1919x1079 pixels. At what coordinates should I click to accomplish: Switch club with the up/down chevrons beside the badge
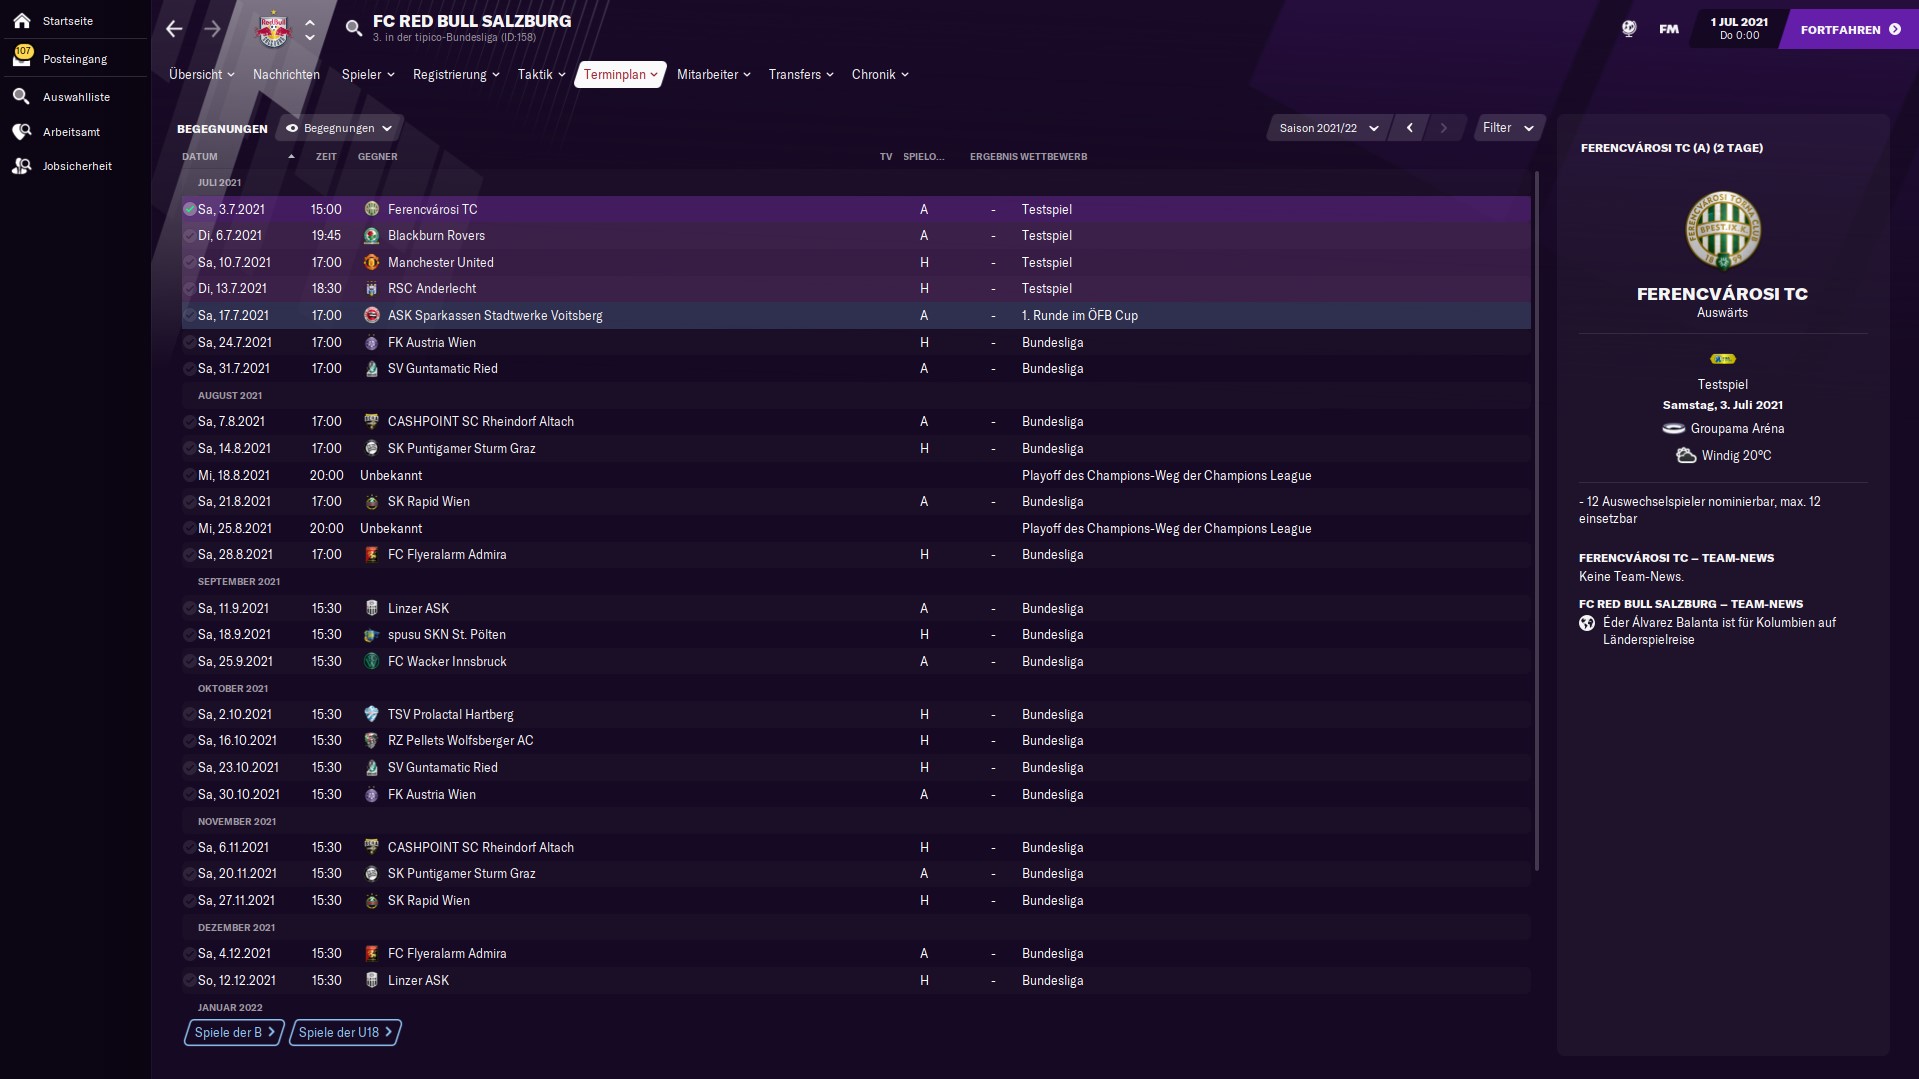point(310,30)
